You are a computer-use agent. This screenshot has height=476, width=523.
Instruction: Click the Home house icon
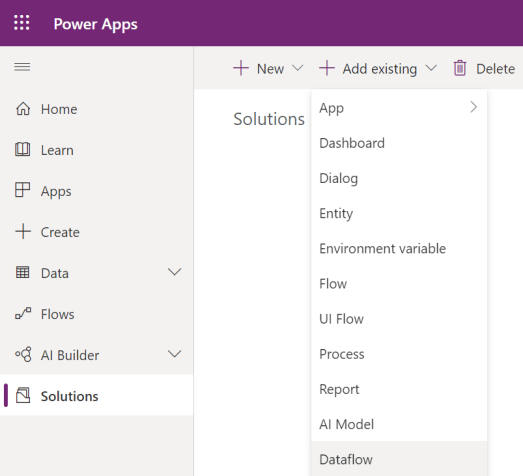click(23, 109)
